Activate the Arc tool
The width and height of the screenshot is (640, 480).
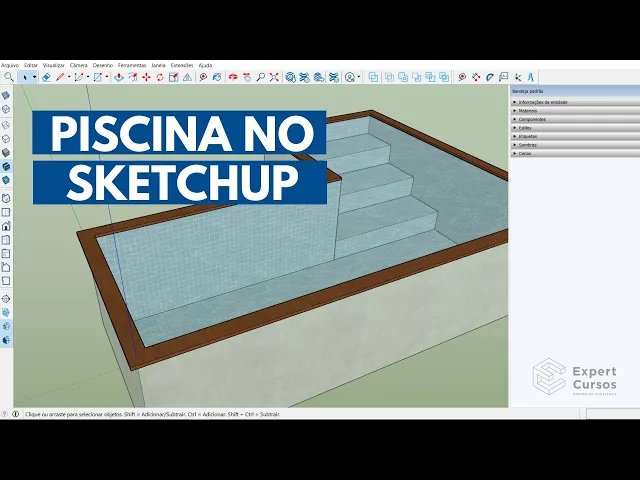pyautogui.click(x=79, y=77)
